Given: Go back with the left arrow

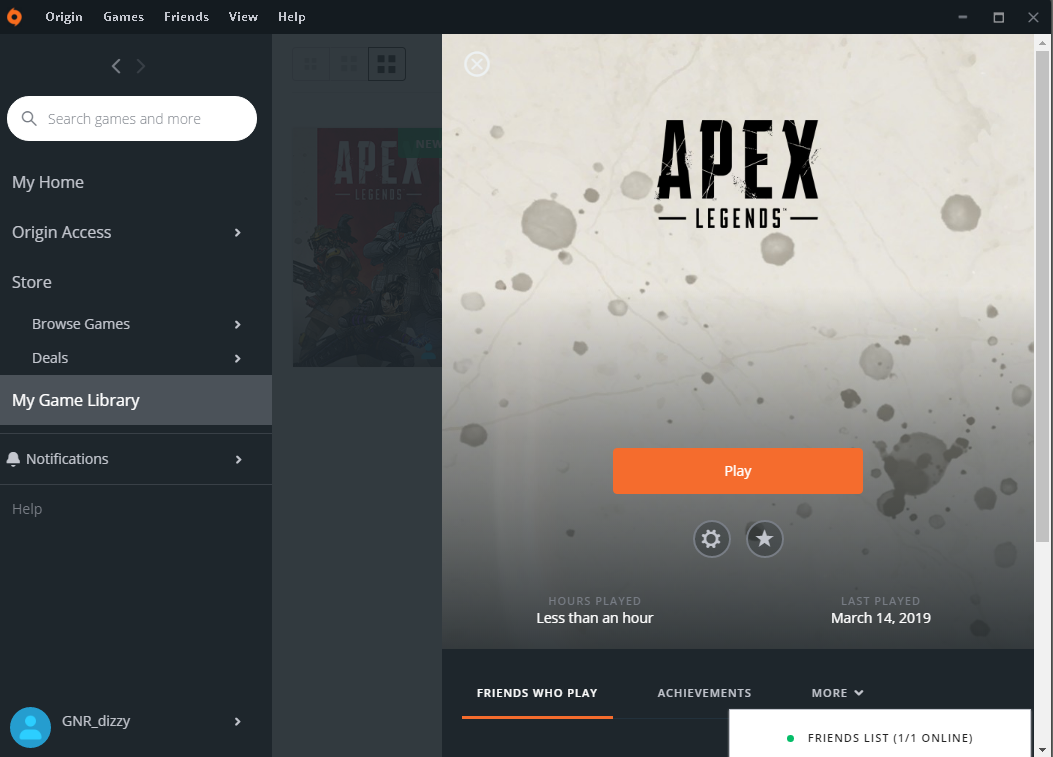Looking at the screenshot, I should [x=116, y=66].
